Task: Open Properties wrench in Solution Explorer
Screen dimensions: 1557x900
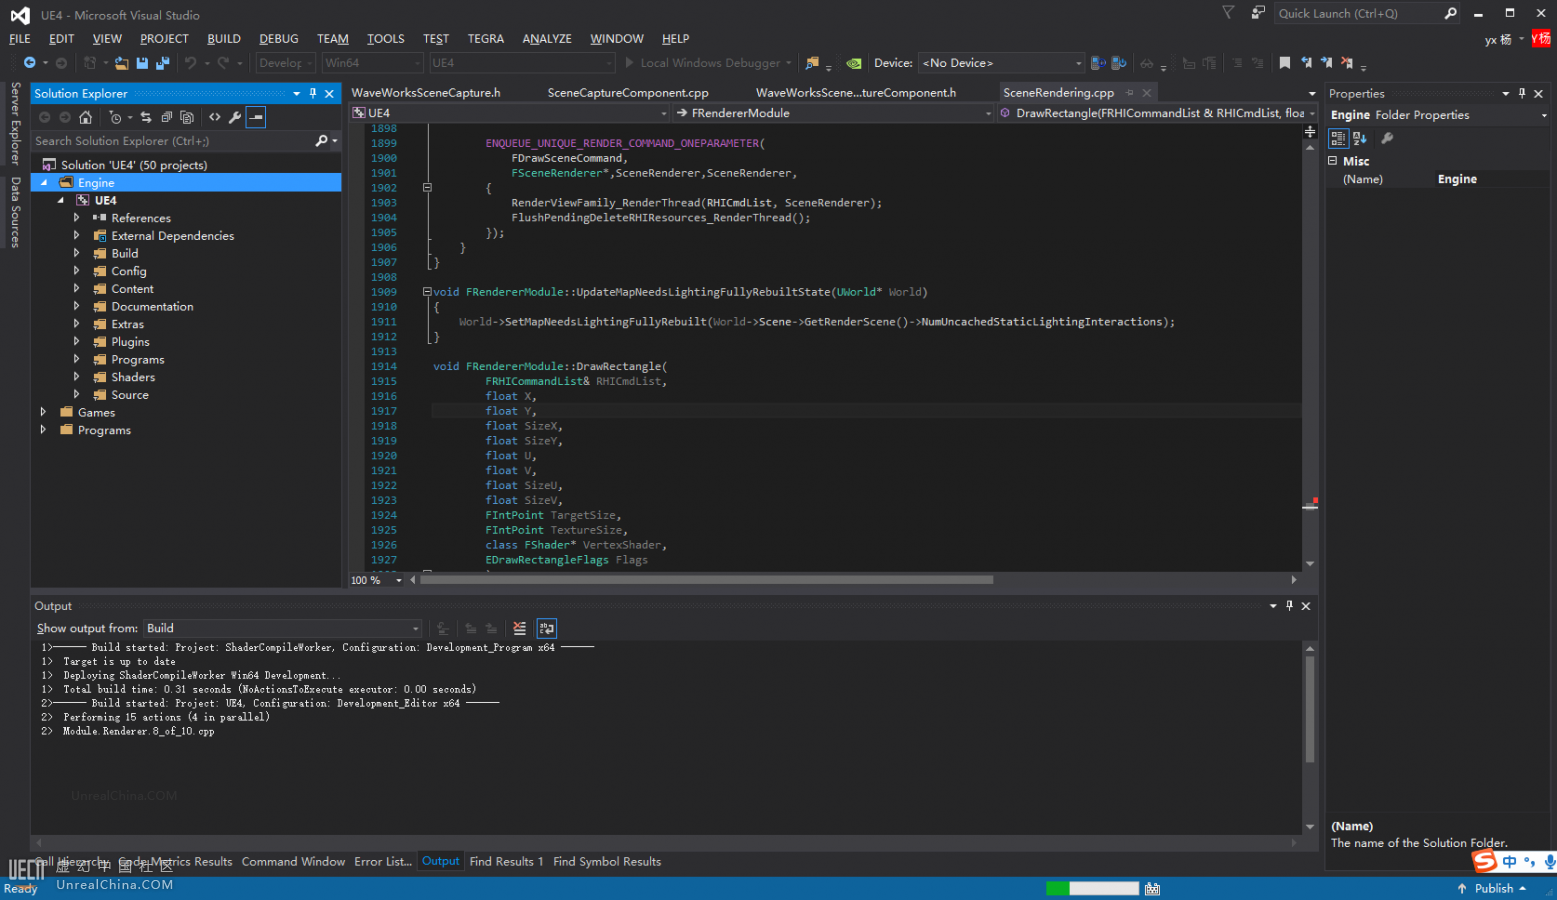Action: [235, 117]
